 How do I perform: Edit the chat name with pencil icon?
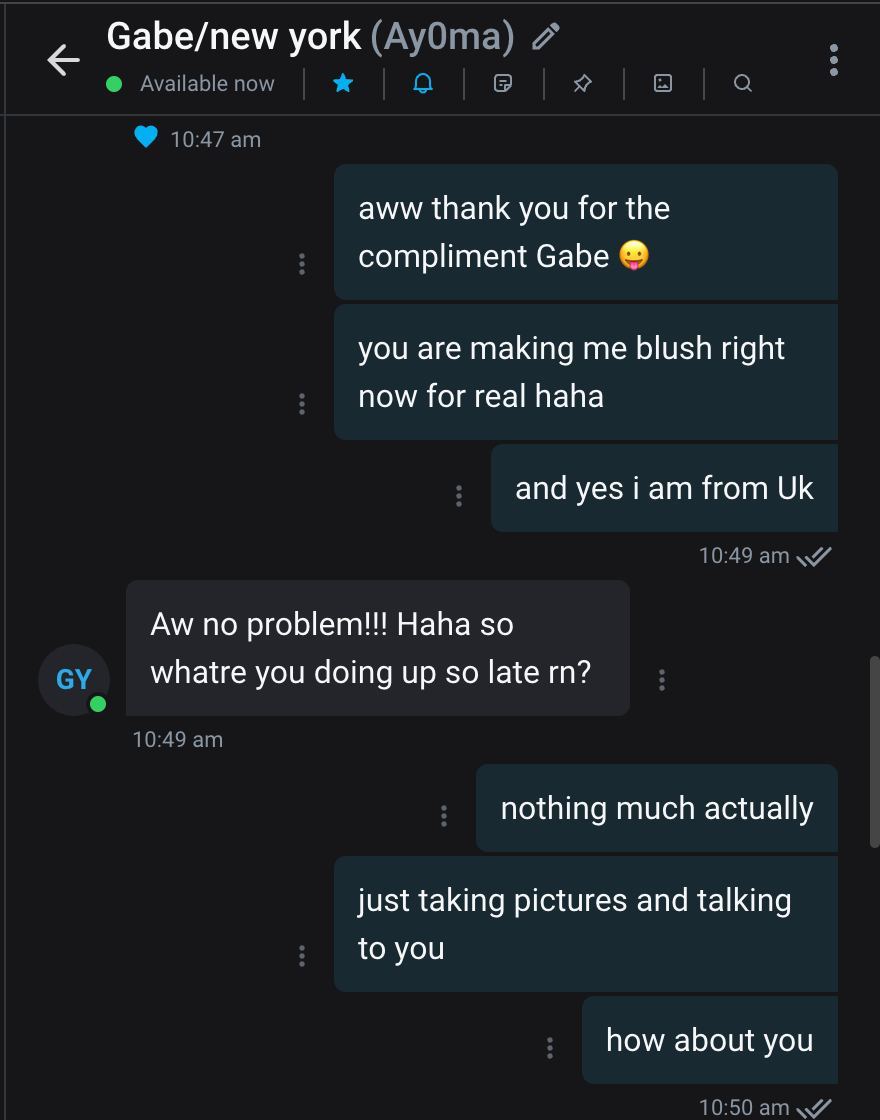tap(545, 38)
